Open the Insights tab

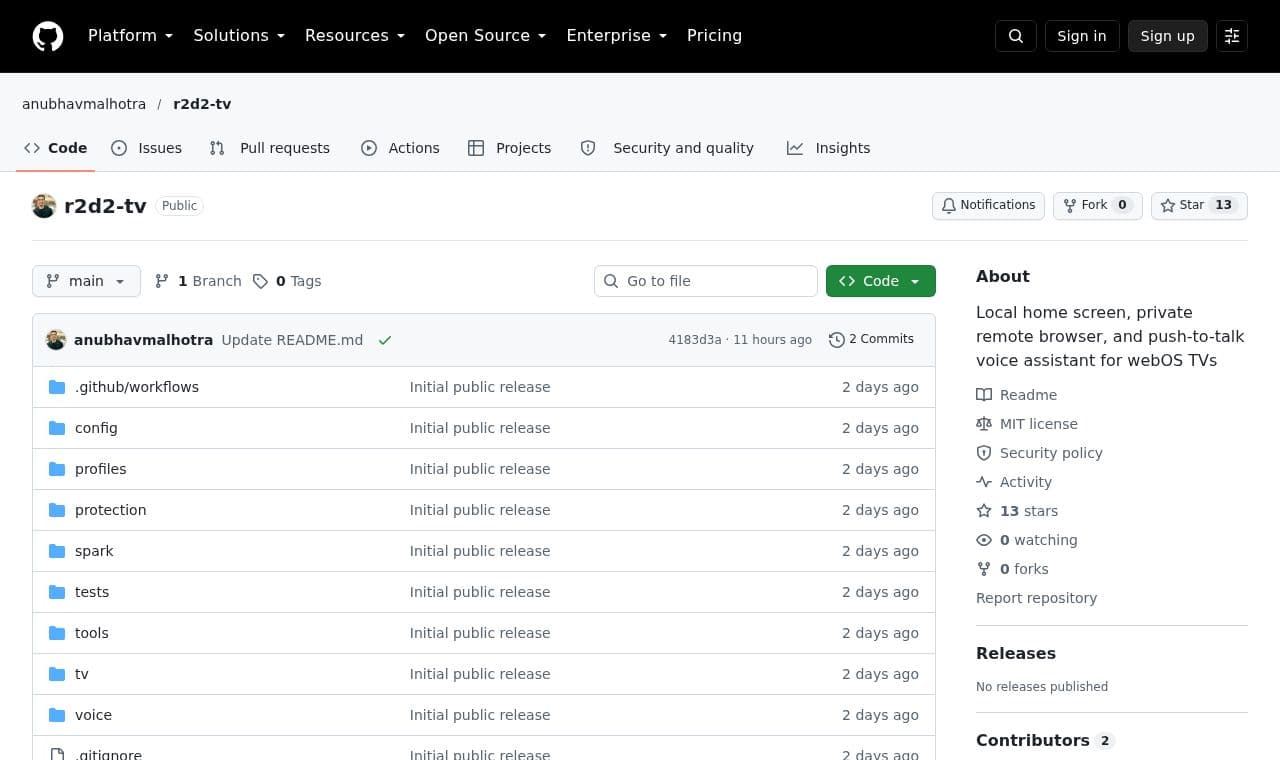tap(828, 148)
